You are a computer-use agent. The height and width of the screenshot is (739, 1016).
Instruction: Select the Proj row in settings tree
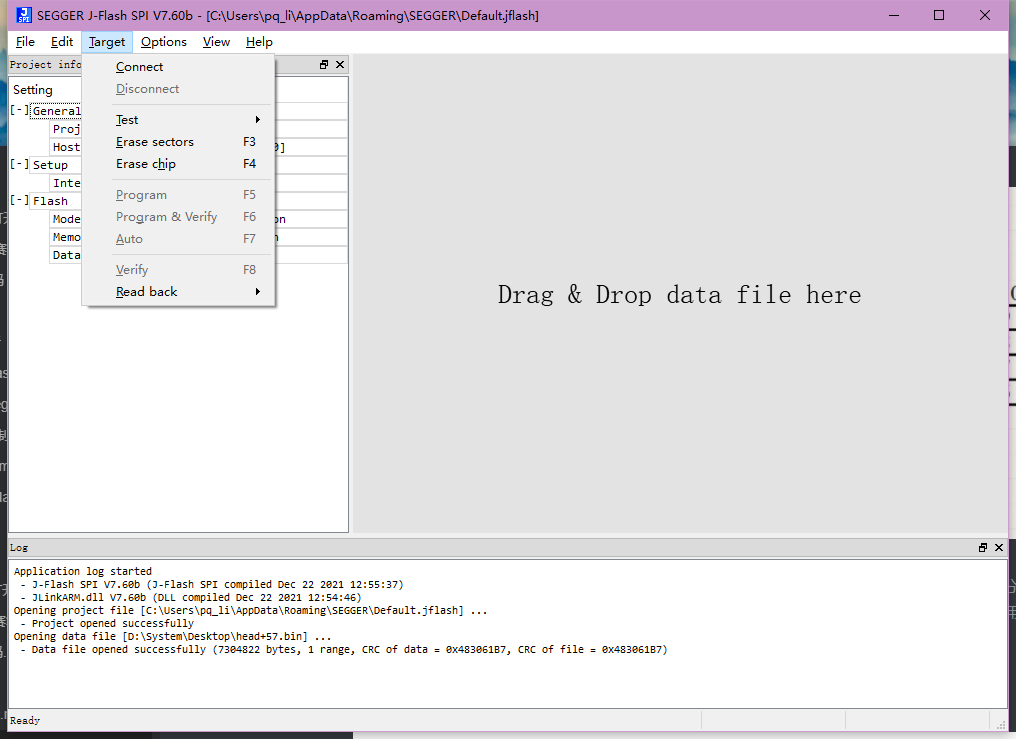coord(67,129)
